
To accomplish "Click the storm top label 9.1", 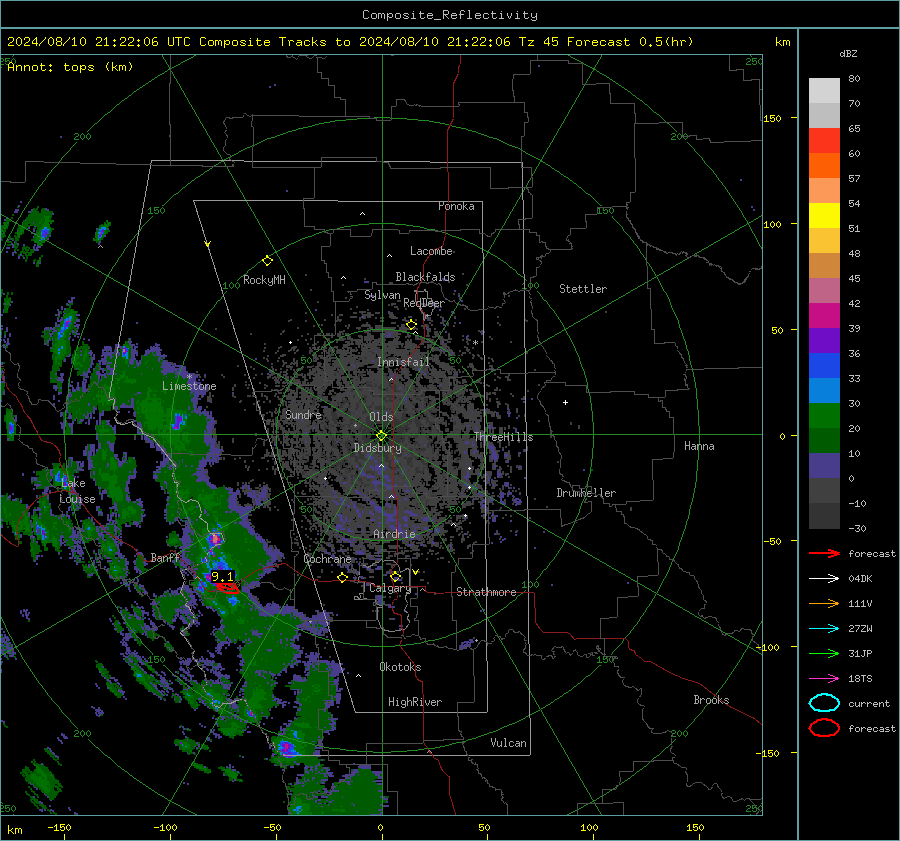I will (x=223, y=576).
